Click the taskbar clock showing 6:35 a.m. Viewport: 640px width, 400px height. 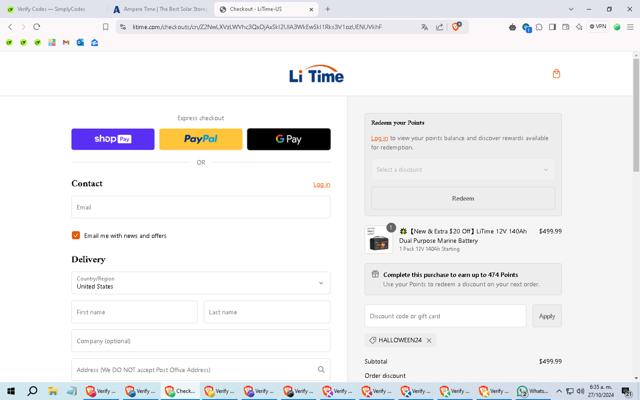point(601,391)
